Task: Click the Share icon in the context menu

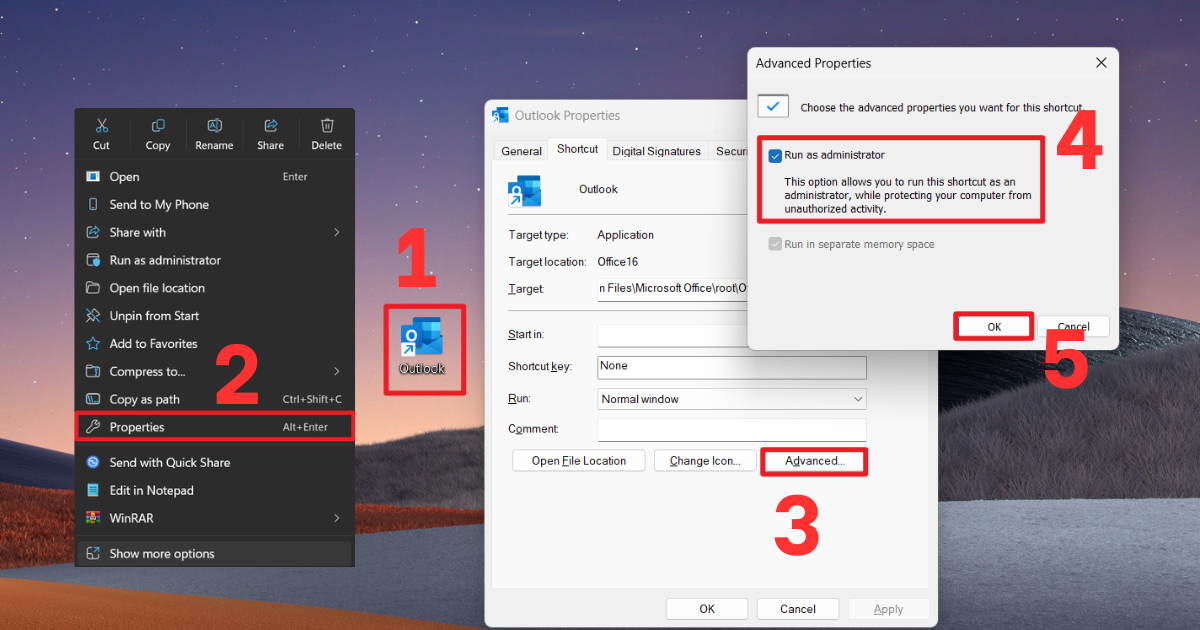Action: pyautogui.click(x=270, y=126)
